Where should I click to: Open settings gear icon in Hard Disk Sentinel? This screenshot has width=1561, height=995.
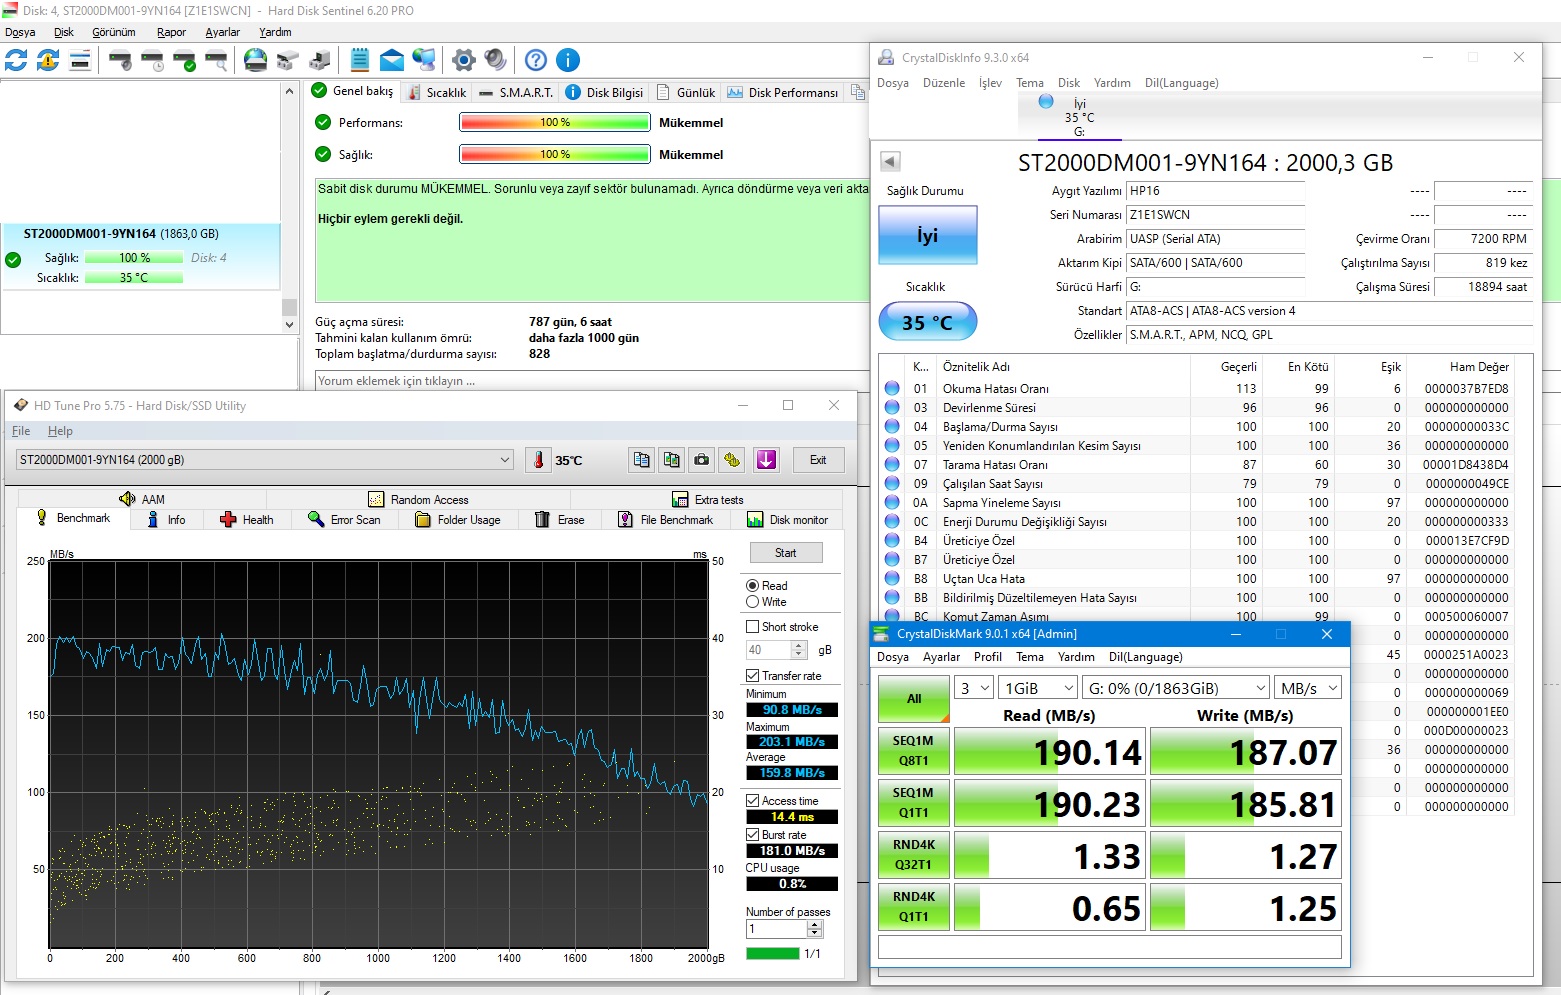tap(464, 60)
